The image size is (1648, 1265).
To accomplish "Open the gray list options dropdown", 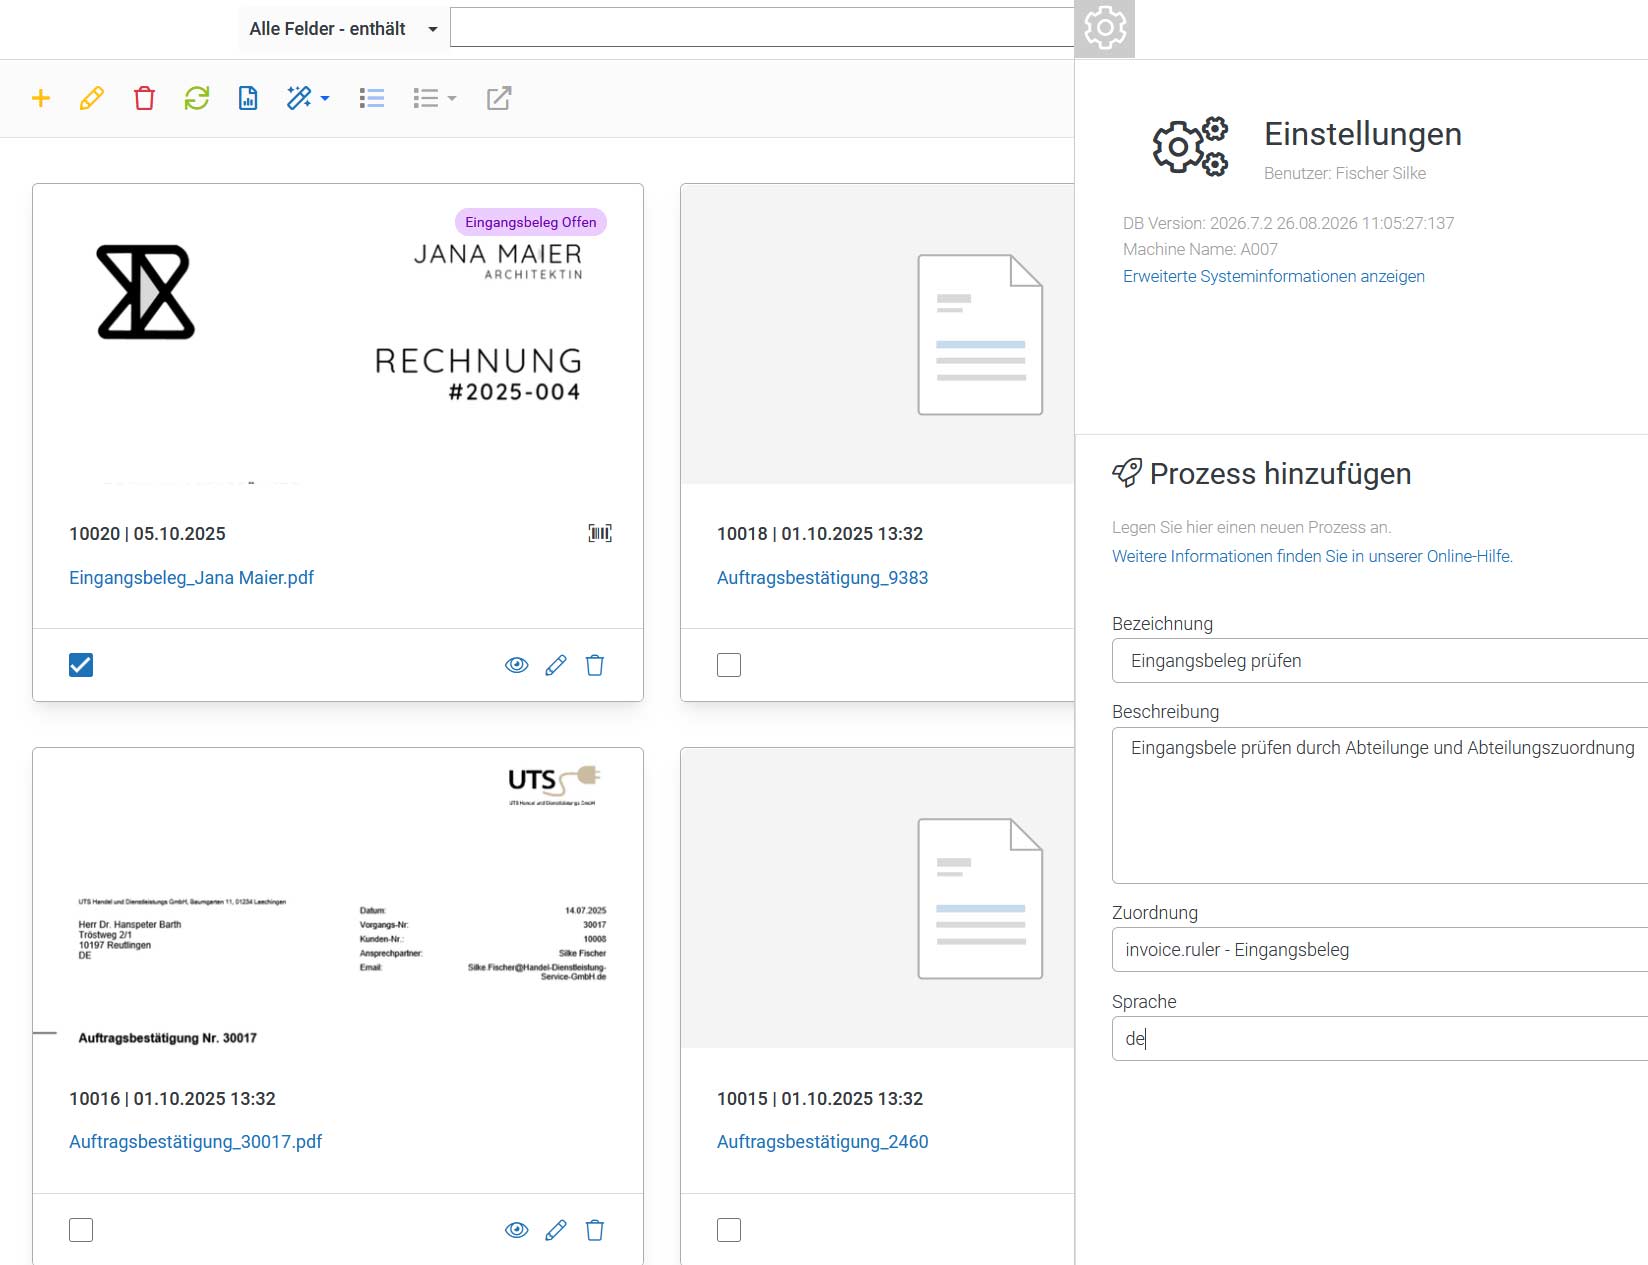I will (x=435, y=98).
